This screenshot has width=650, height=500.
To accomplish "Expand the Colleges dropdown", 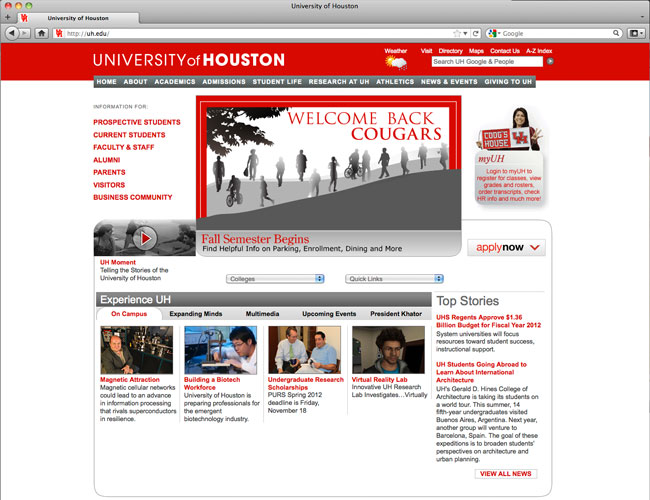I will [275, 279].
